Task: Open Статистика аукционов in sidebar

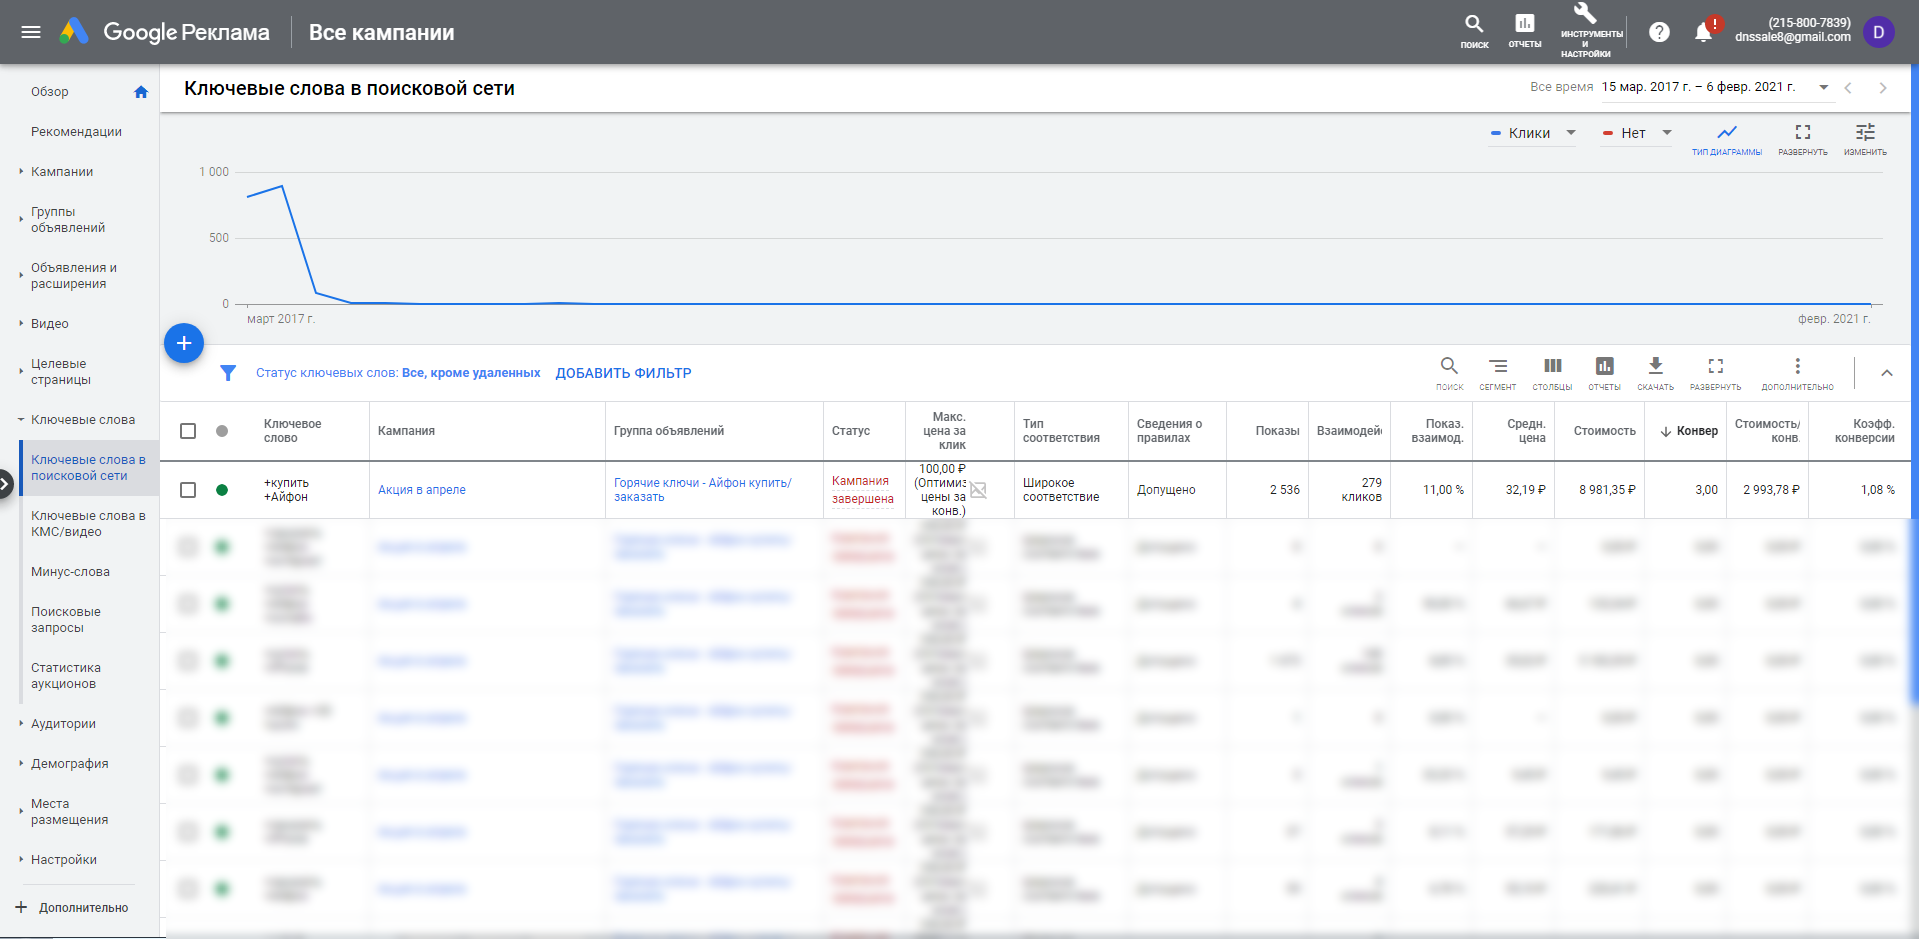Action: 66,676
